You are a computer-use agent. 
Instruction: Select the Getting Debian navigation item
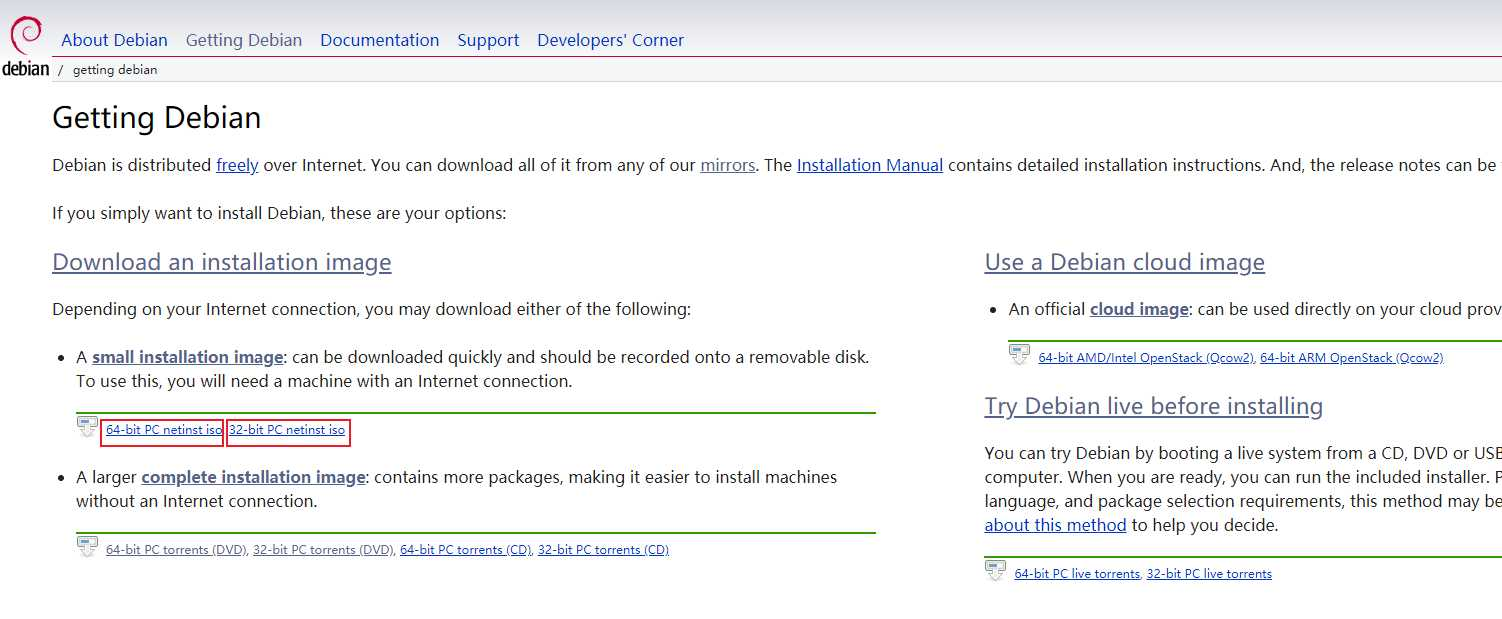tap(244, 40)
